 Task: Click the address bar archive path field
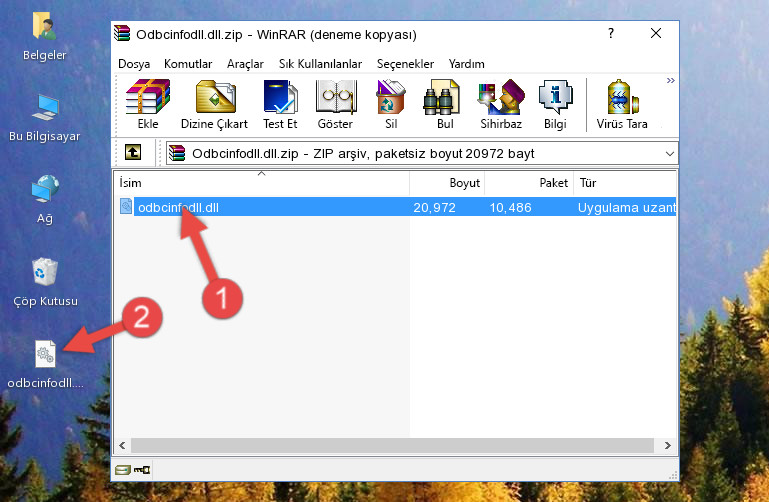click(x=422, y=153)
